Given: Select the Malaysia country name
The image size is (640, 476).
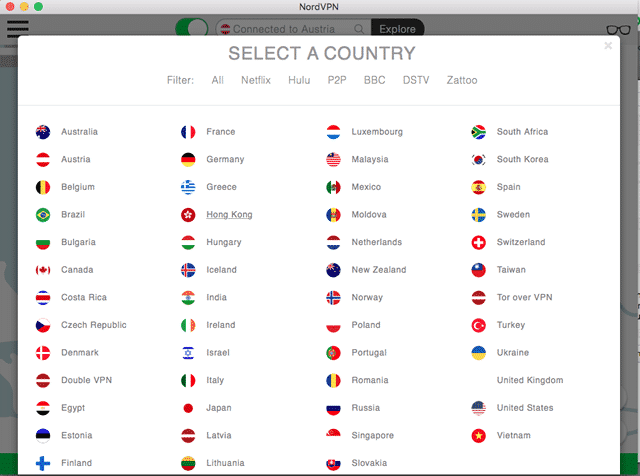Looking at the screenshot, I should coord(370,159).
